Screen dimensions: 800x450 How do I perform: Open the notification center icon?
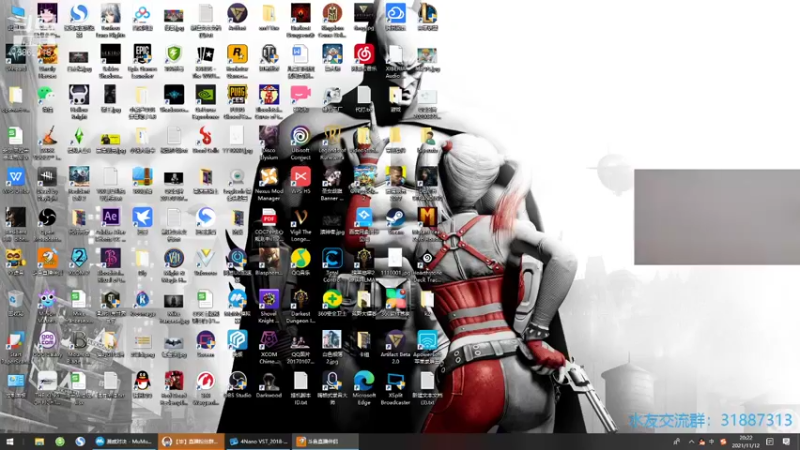point(786,441)
